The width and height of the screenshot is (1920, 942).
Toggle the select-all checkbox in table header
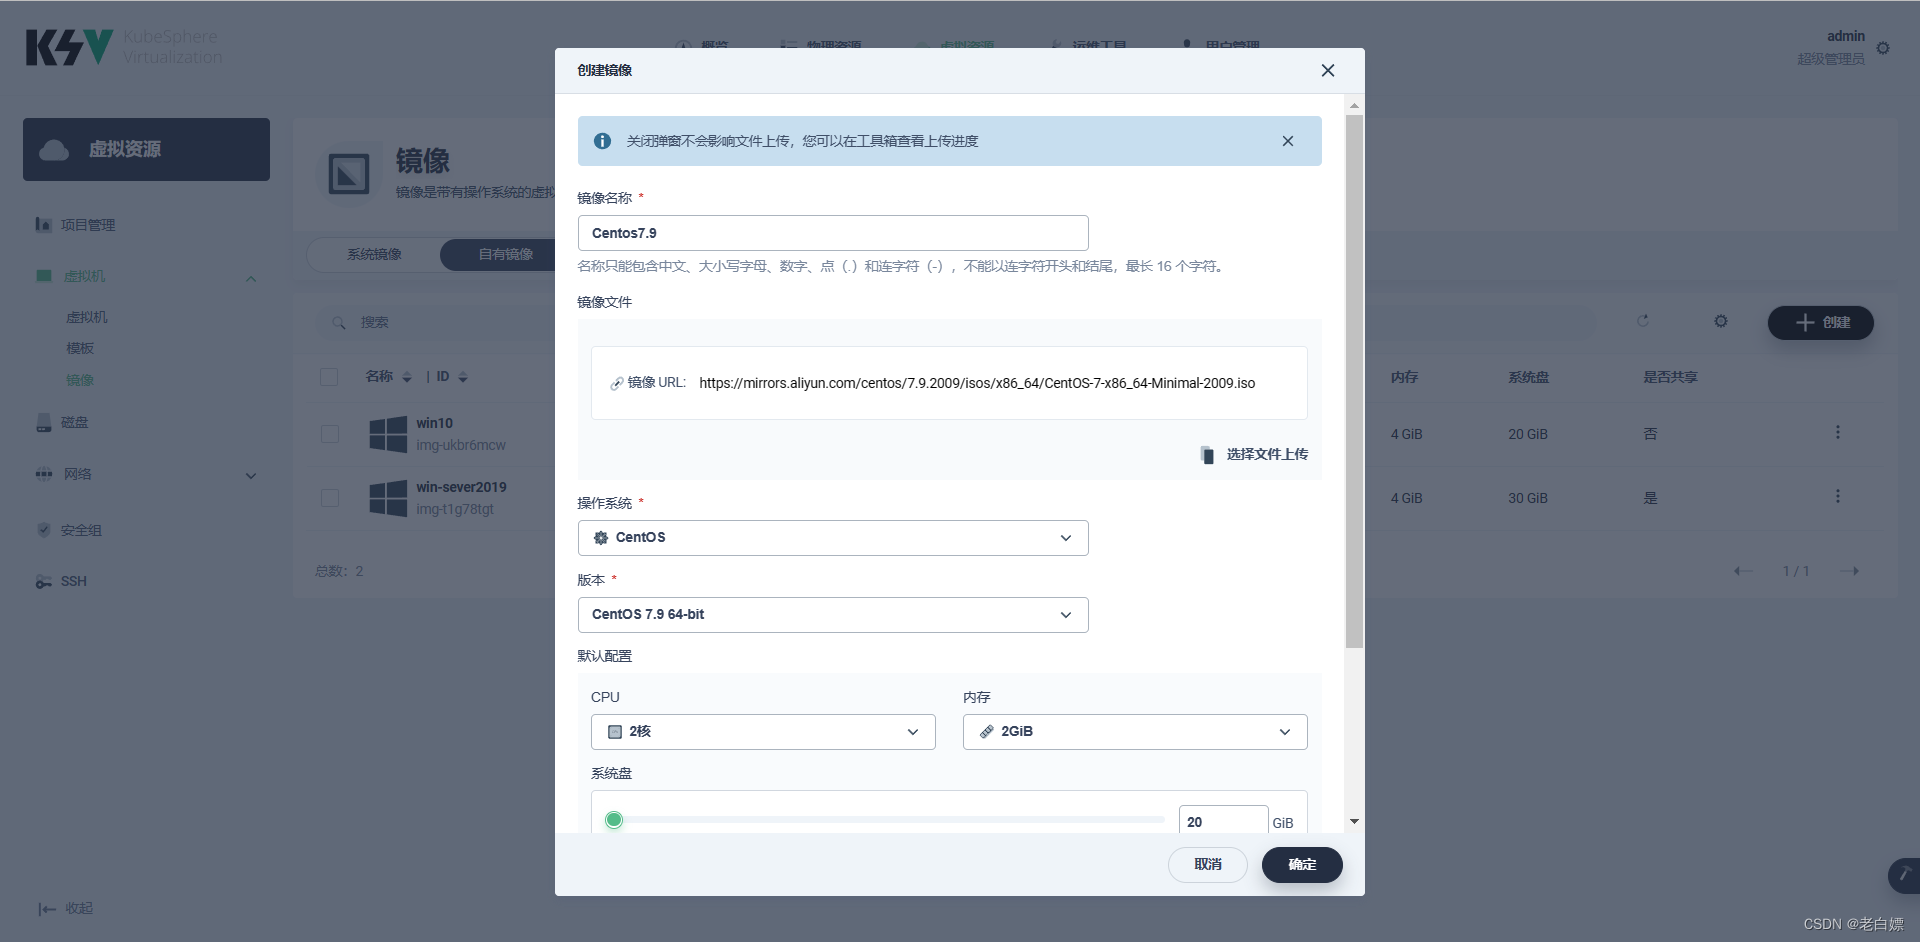329,377
